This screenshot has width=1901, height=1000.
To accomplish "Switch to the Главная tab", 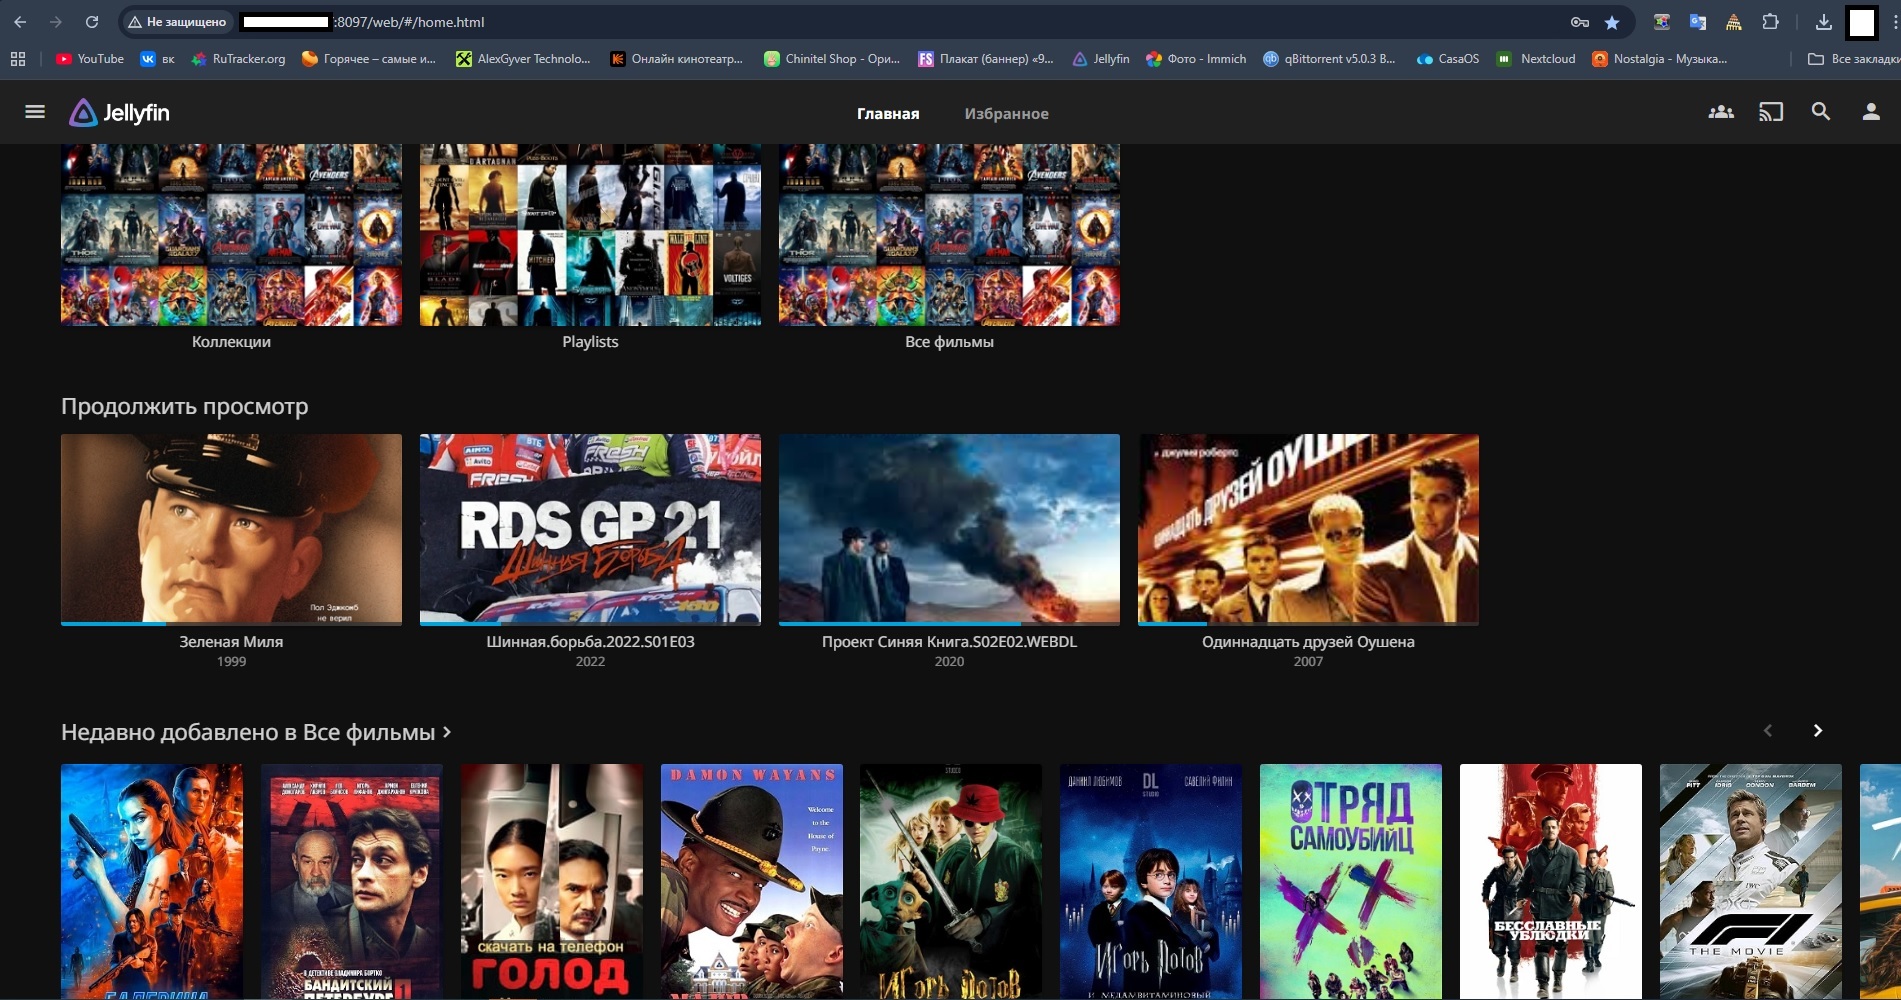I will tap(888, 113).
